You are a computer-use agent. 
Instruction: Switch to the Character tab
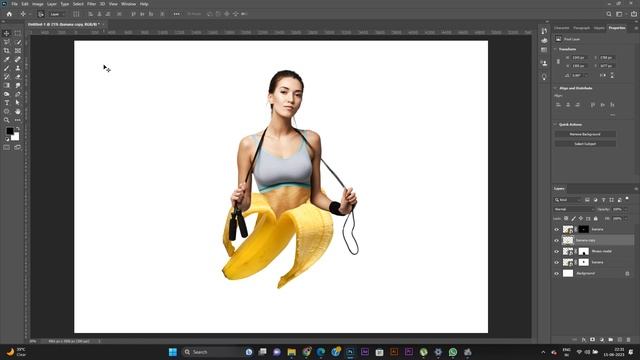click(561, 28)
